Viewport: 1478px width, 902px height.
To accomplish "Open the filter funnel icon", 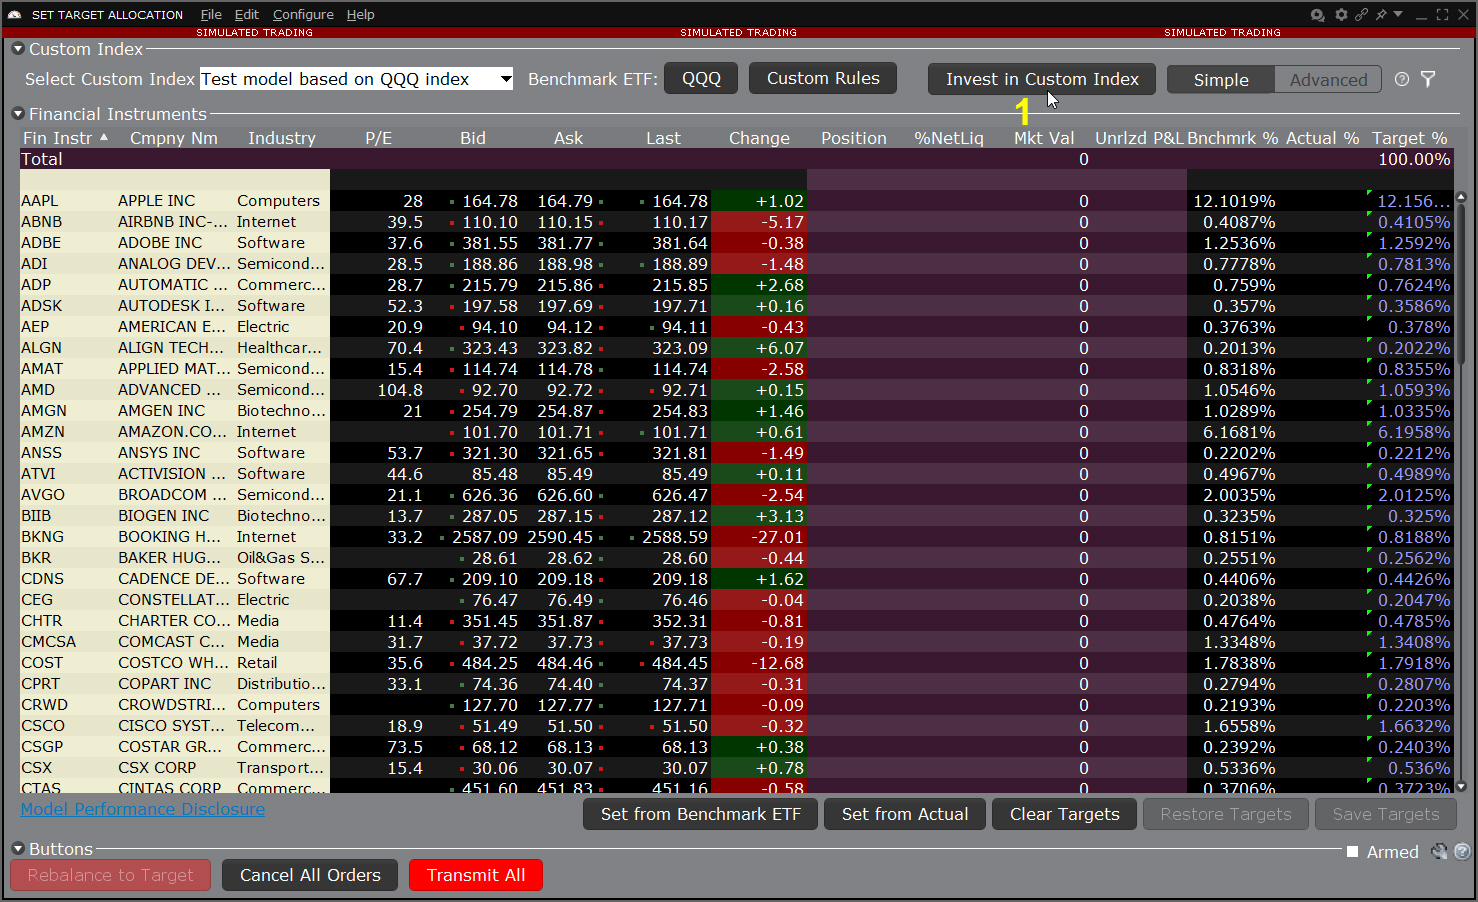I will (x=1428, y=79).
